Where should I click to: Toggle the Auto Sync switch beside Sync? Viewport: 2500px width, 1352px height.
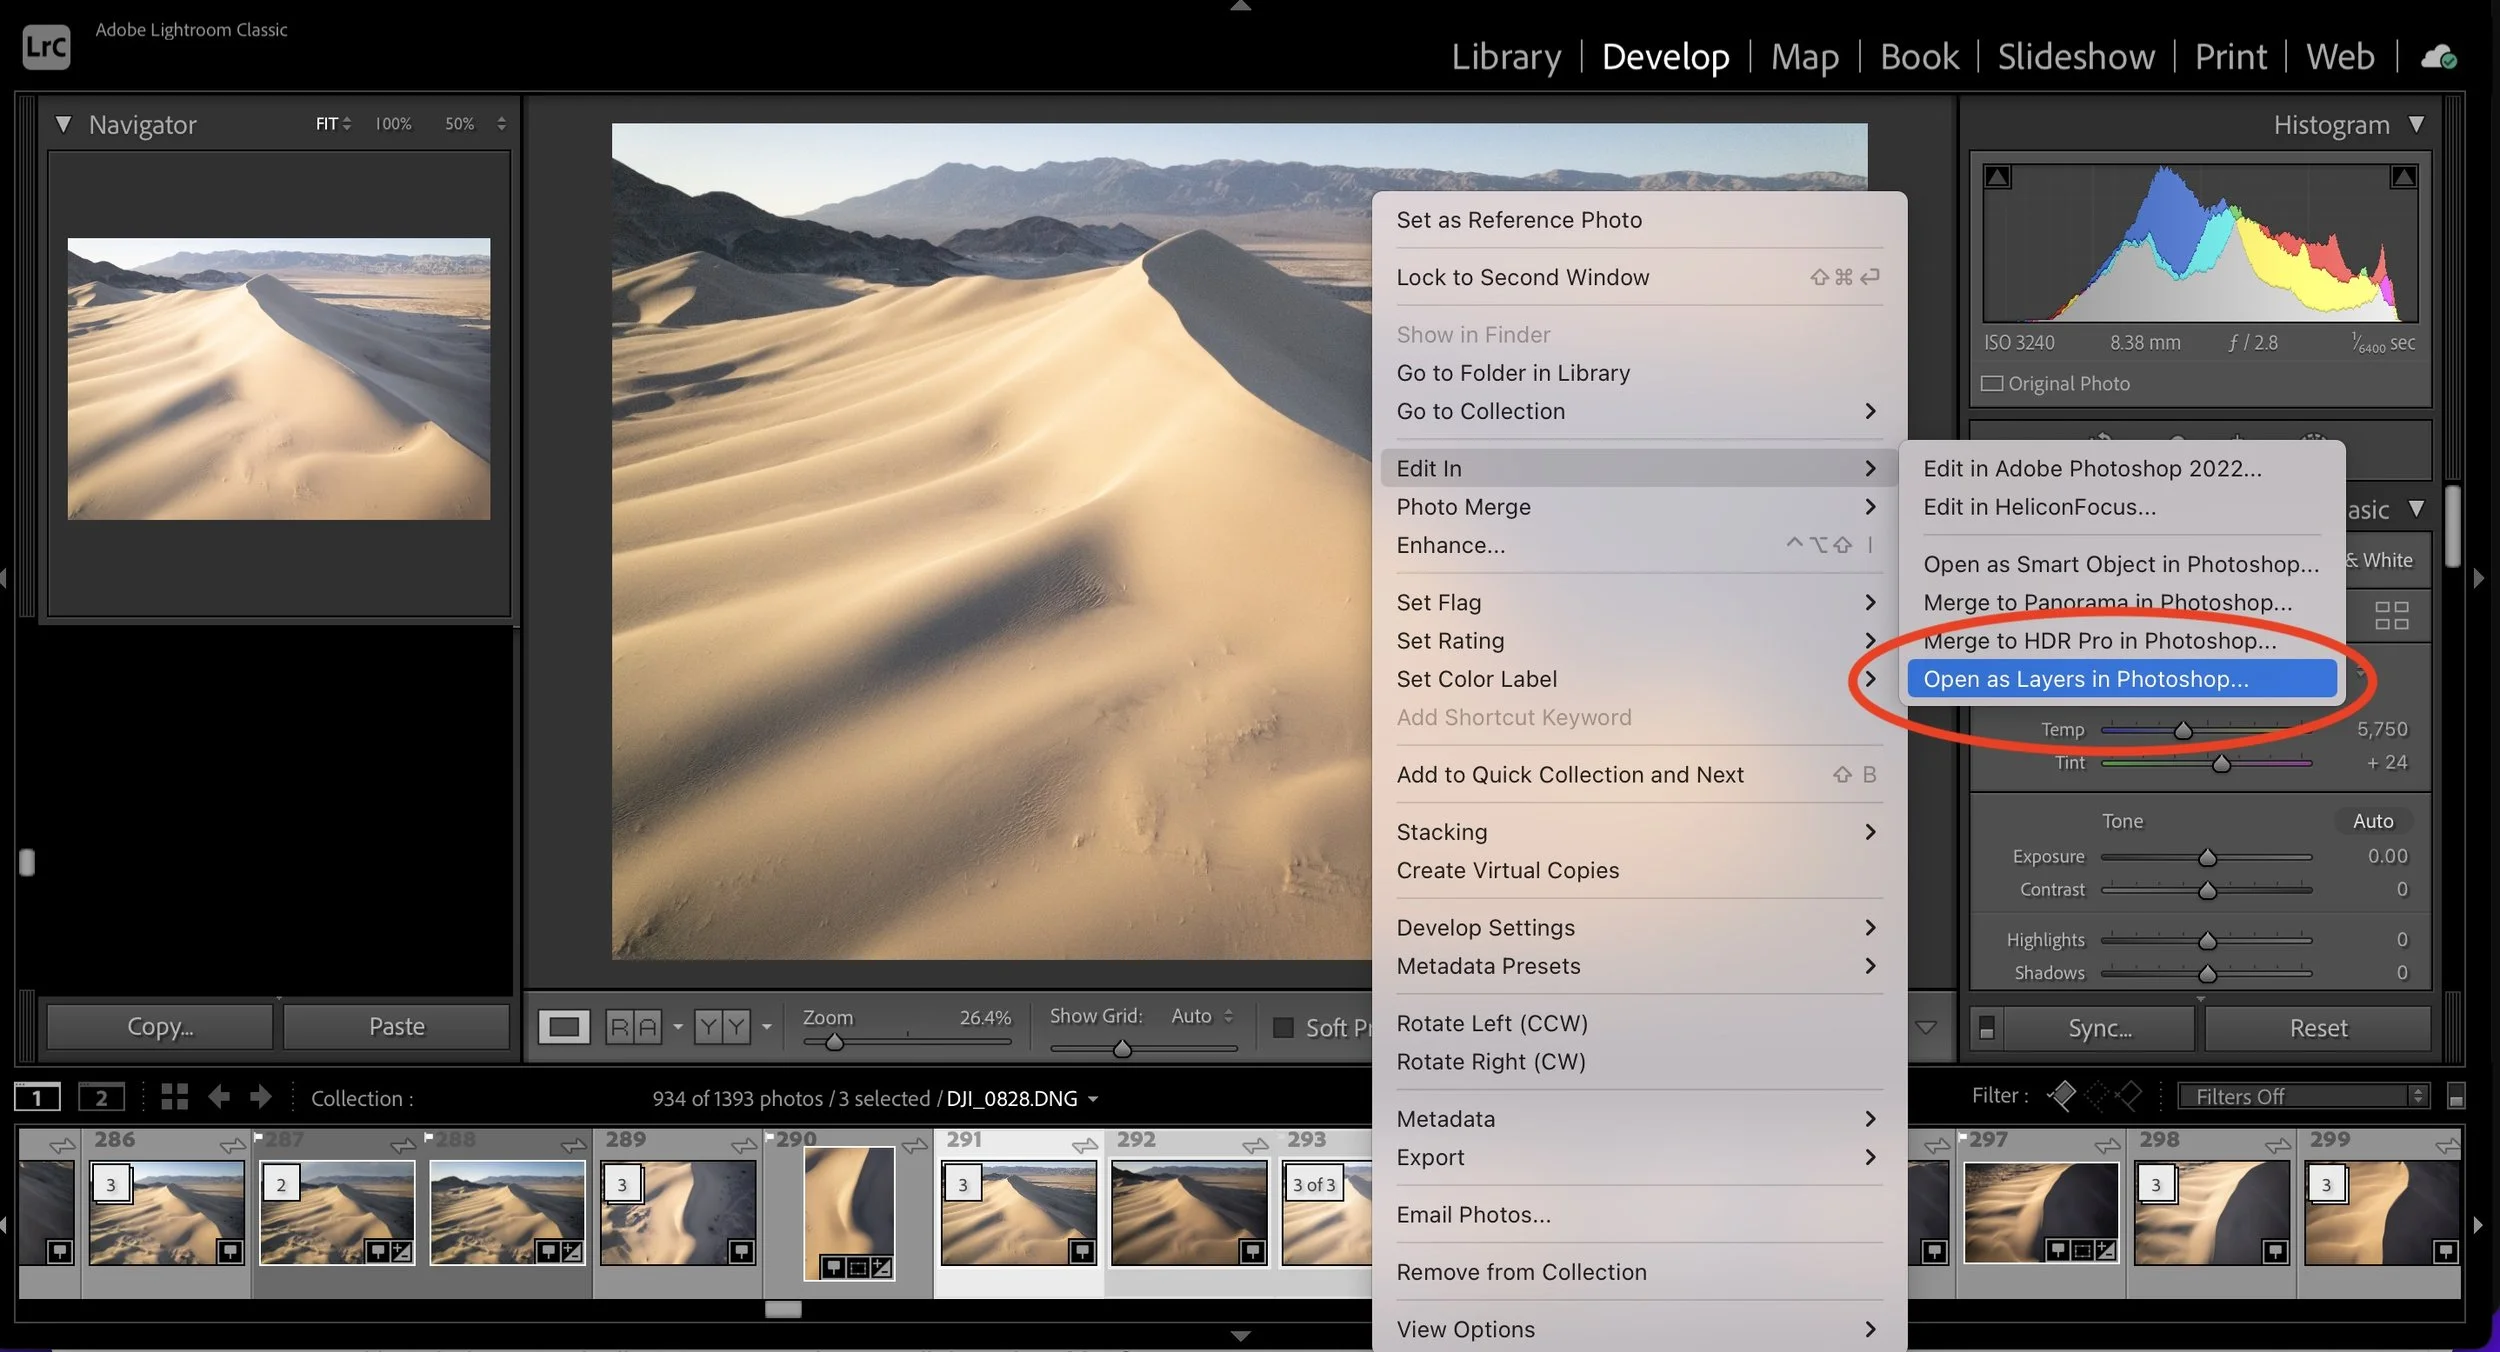click(1987, 1028)
